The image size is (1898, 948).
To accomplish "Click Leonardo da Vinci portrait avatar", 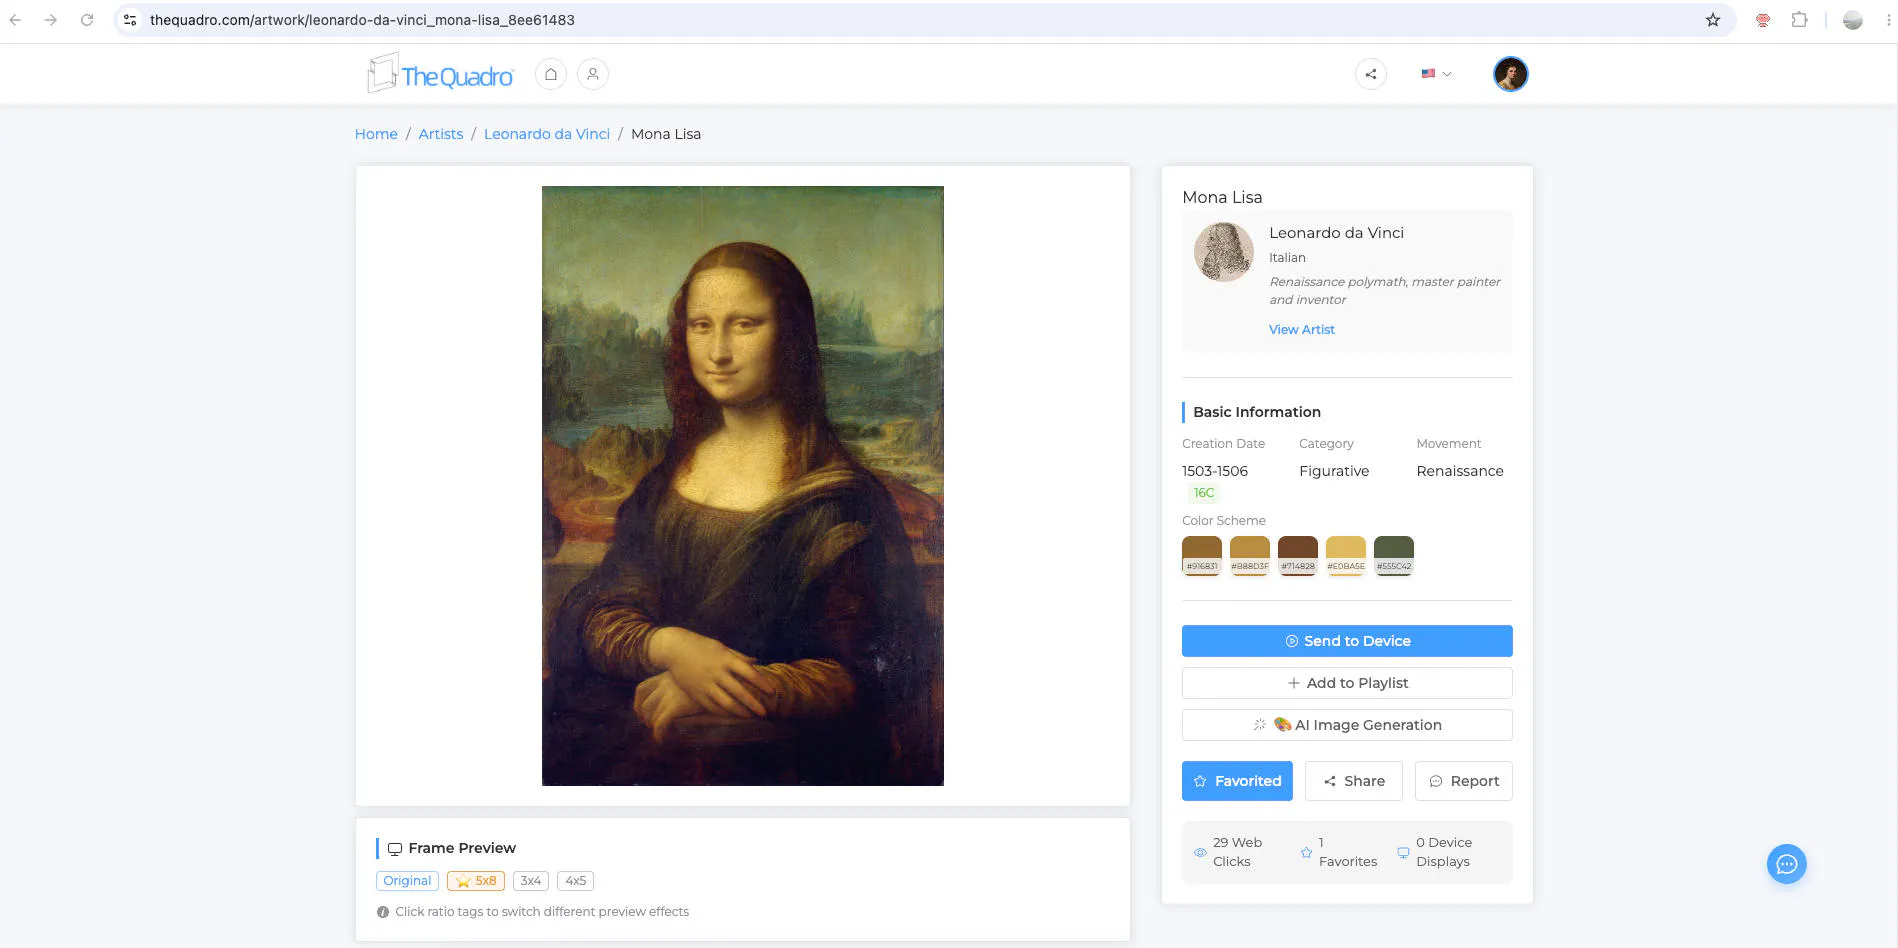I will (x=1224, y=252).
